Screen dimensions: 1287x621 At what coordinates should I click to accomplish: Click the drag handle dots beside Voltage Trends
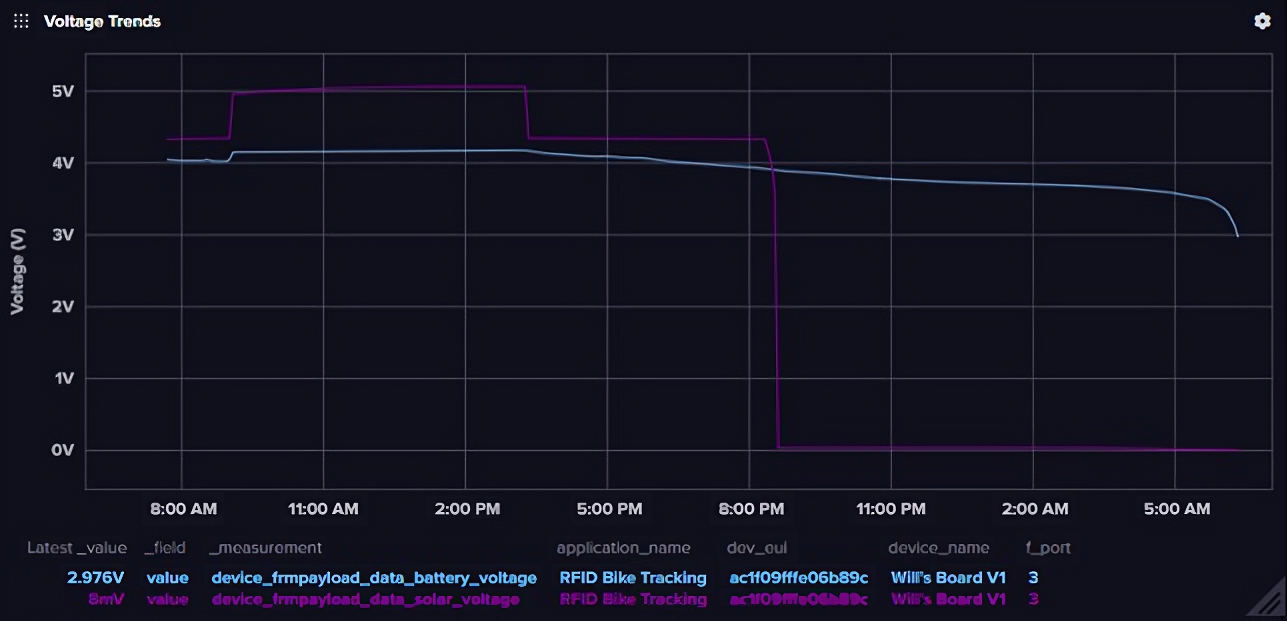pyautogui.click(x=21, y=21)
